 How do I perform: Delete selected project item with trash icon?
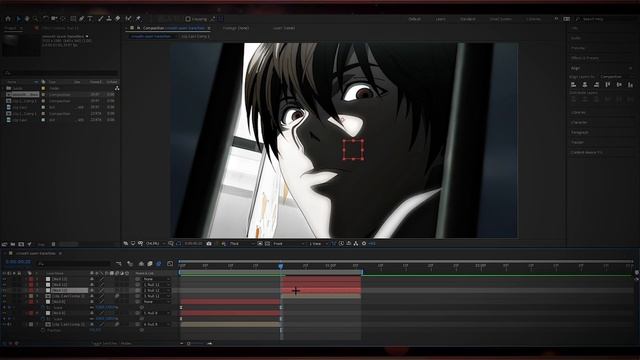[53, 244]
